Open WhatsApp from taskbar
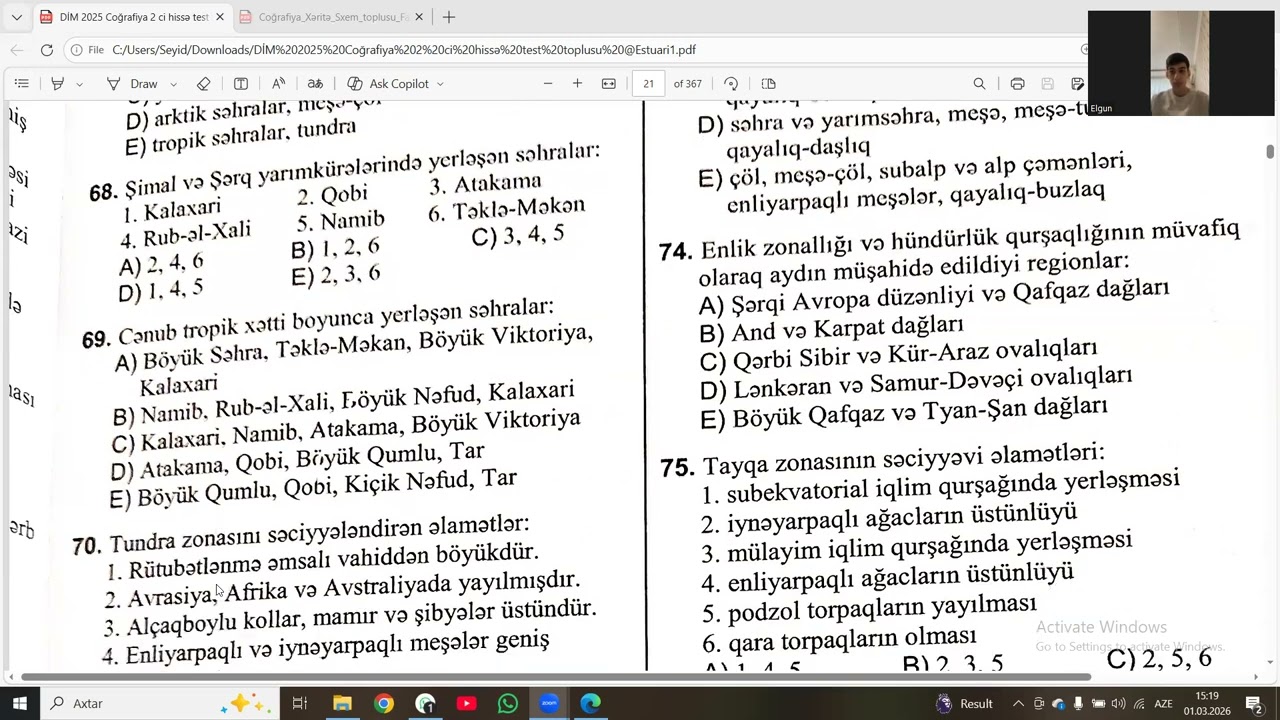 [x=508, y=703]
